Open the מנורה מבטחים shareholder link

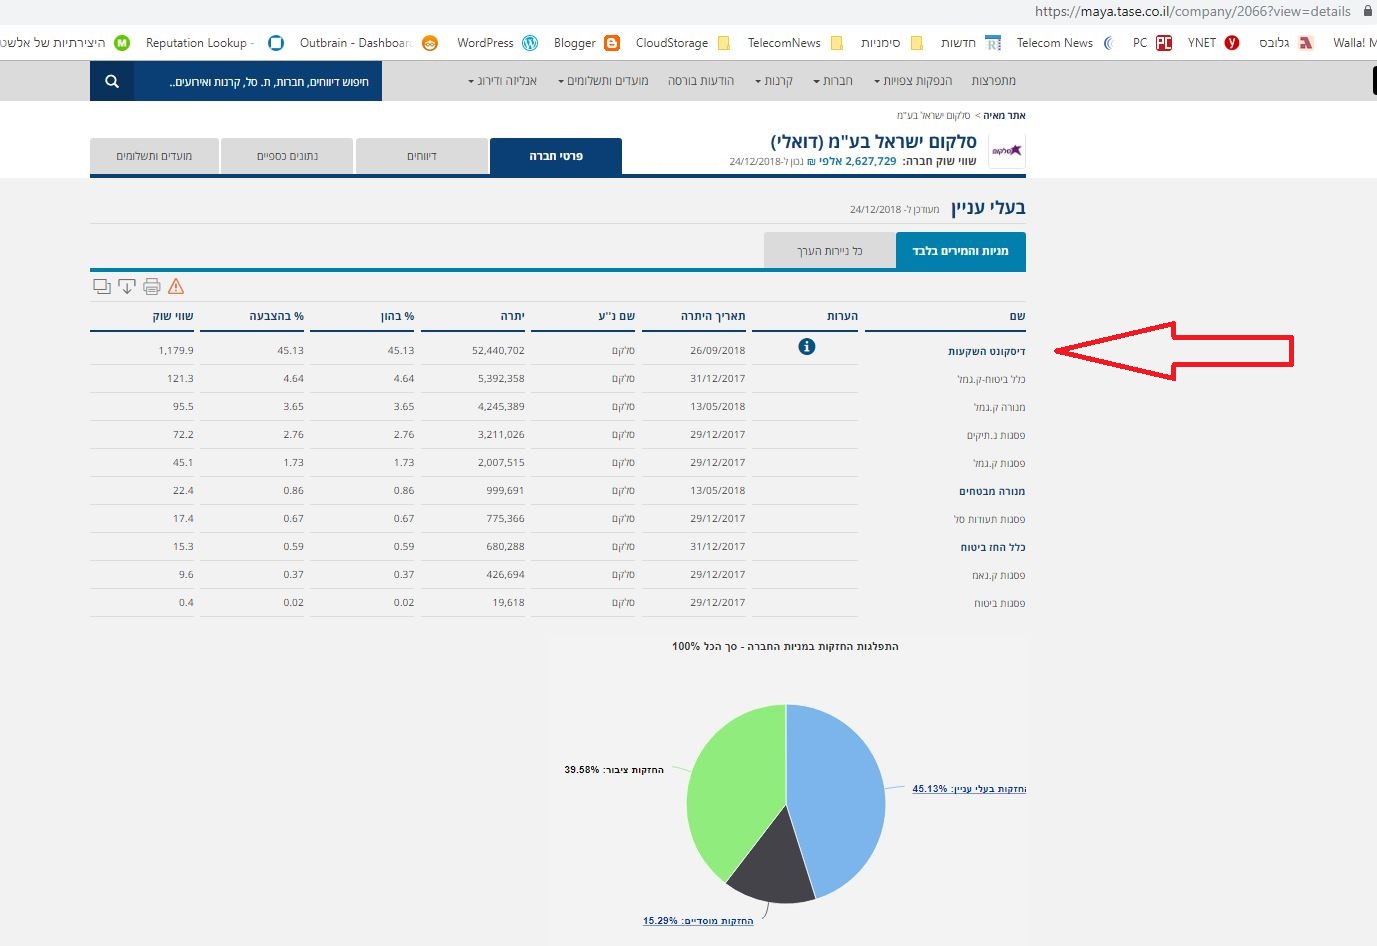(x=992, y=491)
